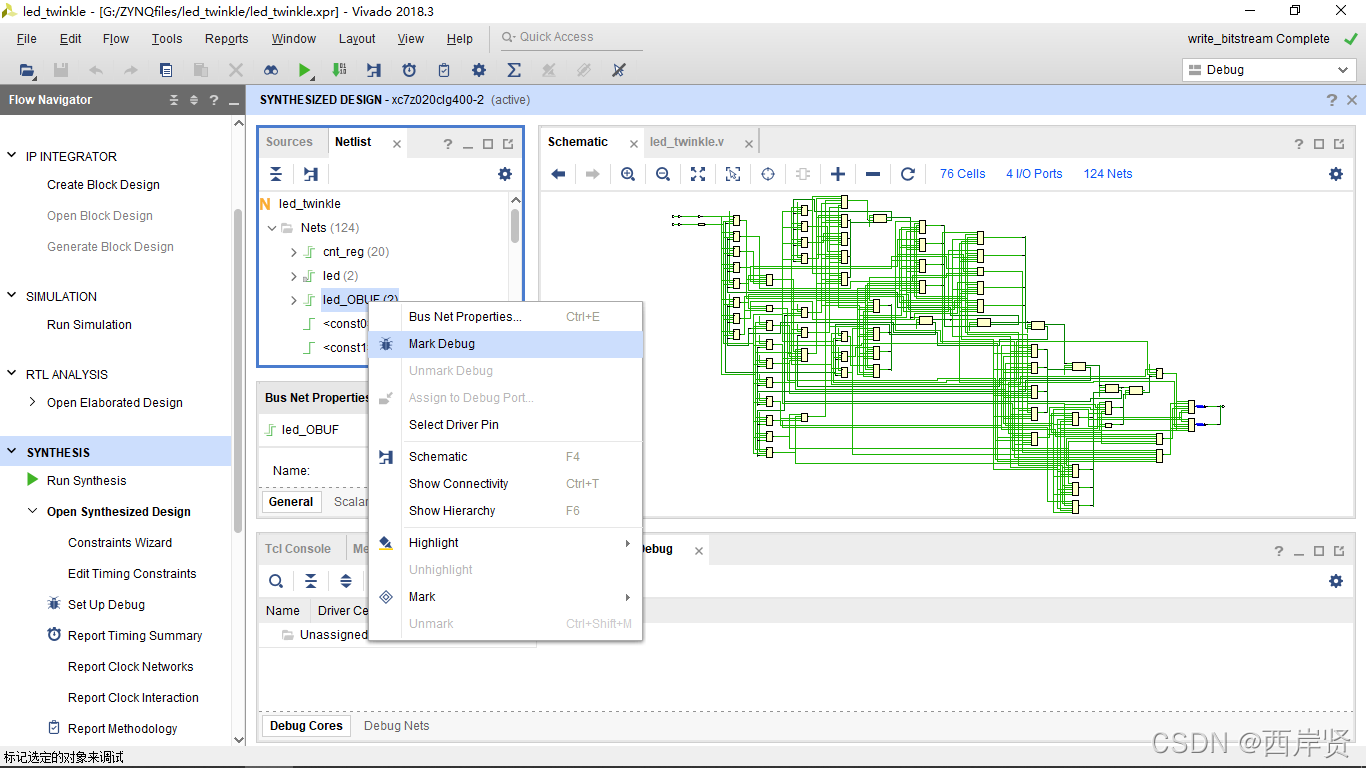The height and width of the screenshot is (768, 1366).
Task: Zoom out on the schematic
Action: pyautogui.click(x=663, y=174)
